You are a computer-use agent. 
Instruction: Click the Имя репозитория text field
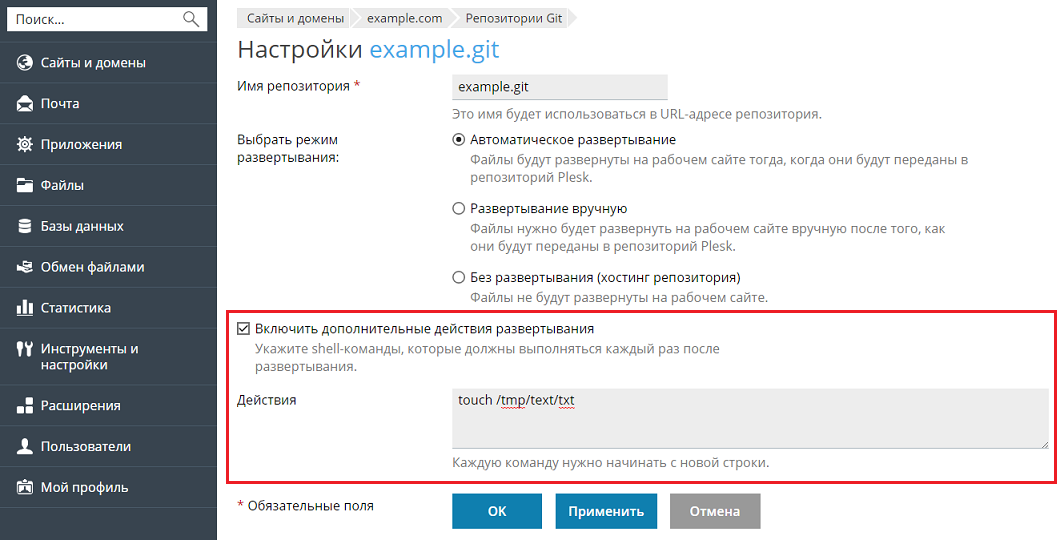(560, 87)
